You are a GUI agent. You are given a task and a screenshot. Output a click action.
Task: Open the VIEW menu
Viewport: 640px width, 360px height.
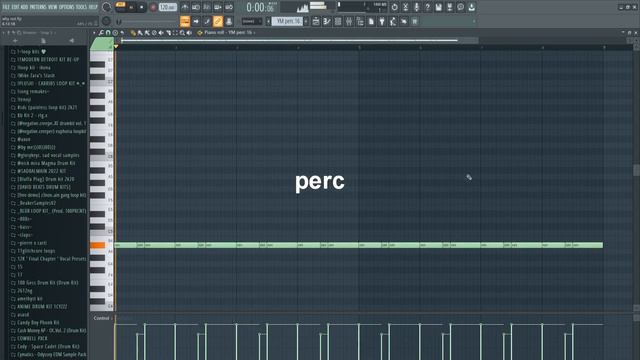click(53, 7)
